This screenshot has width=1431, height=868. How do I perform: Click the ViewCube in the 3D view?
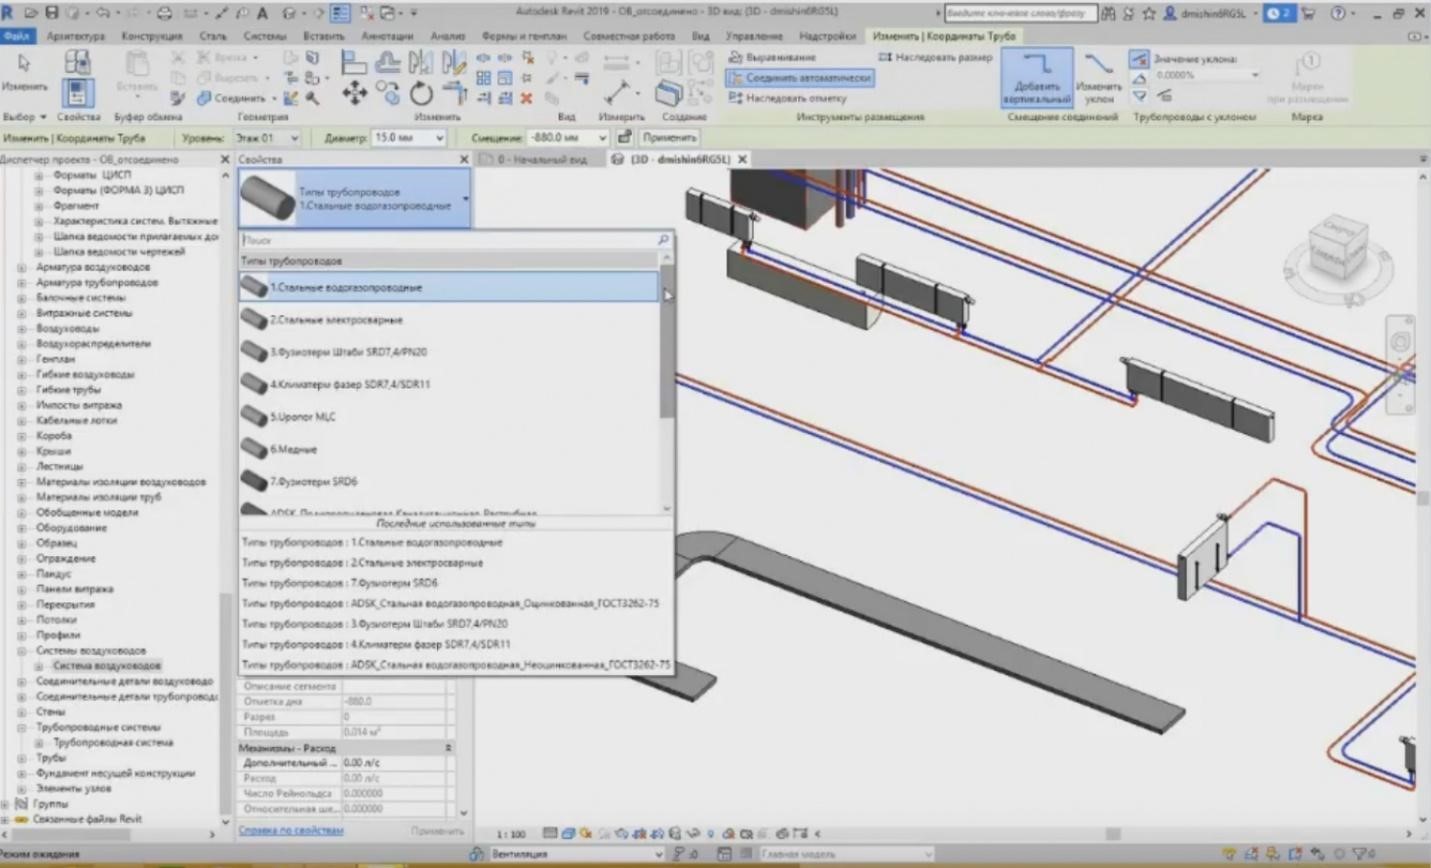[1338, 247]
